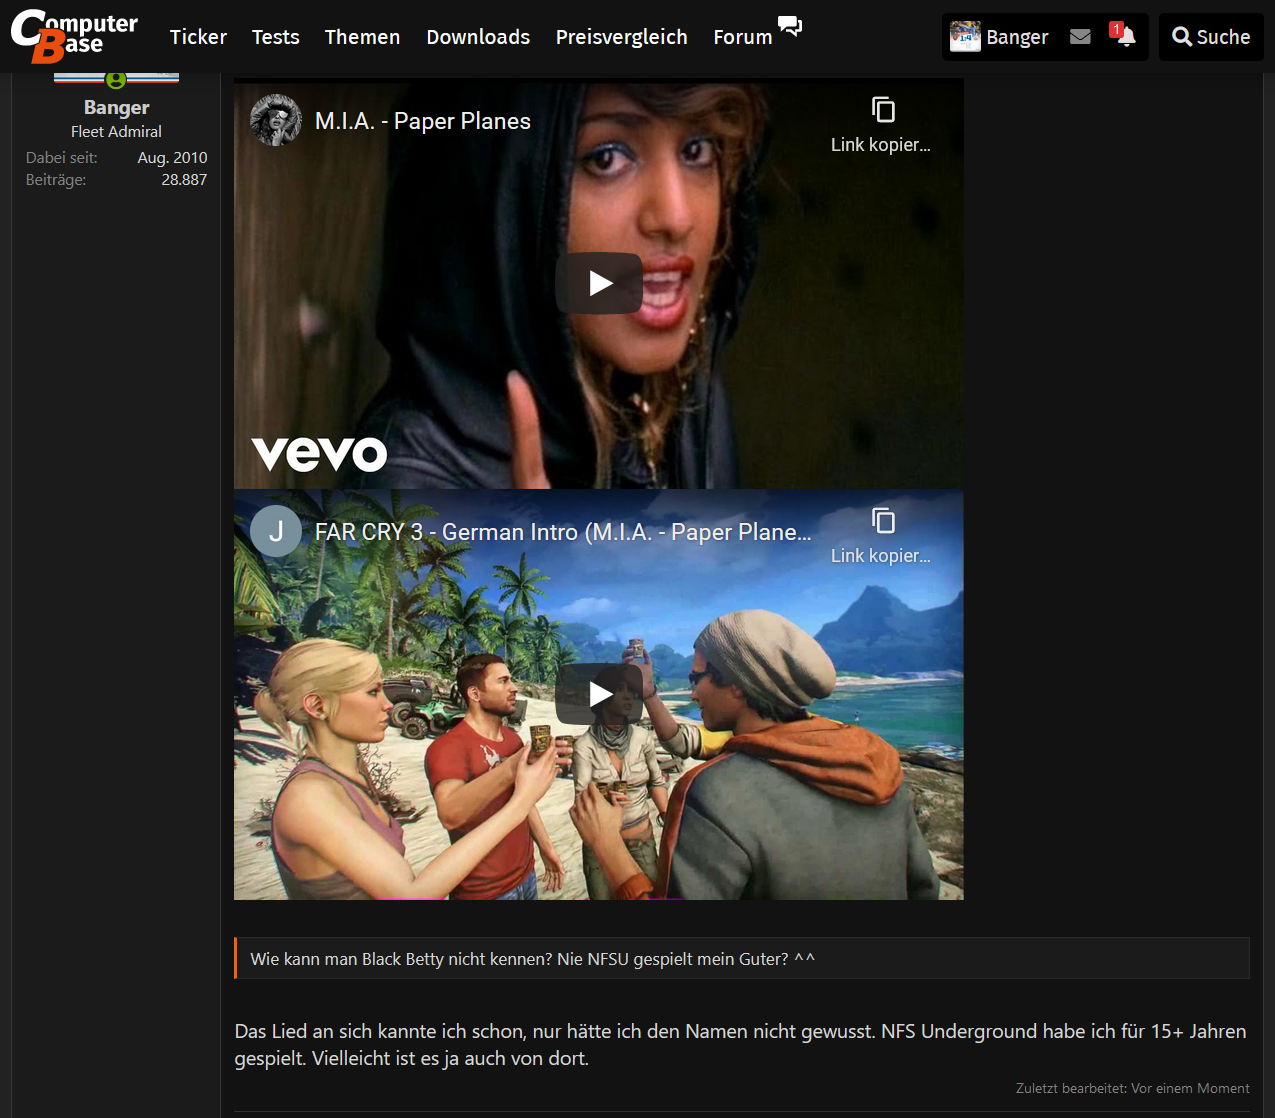Open the ComputerBase logo homepage
The height and width of the screenshot is (1118, 1275).
(74, 36)
